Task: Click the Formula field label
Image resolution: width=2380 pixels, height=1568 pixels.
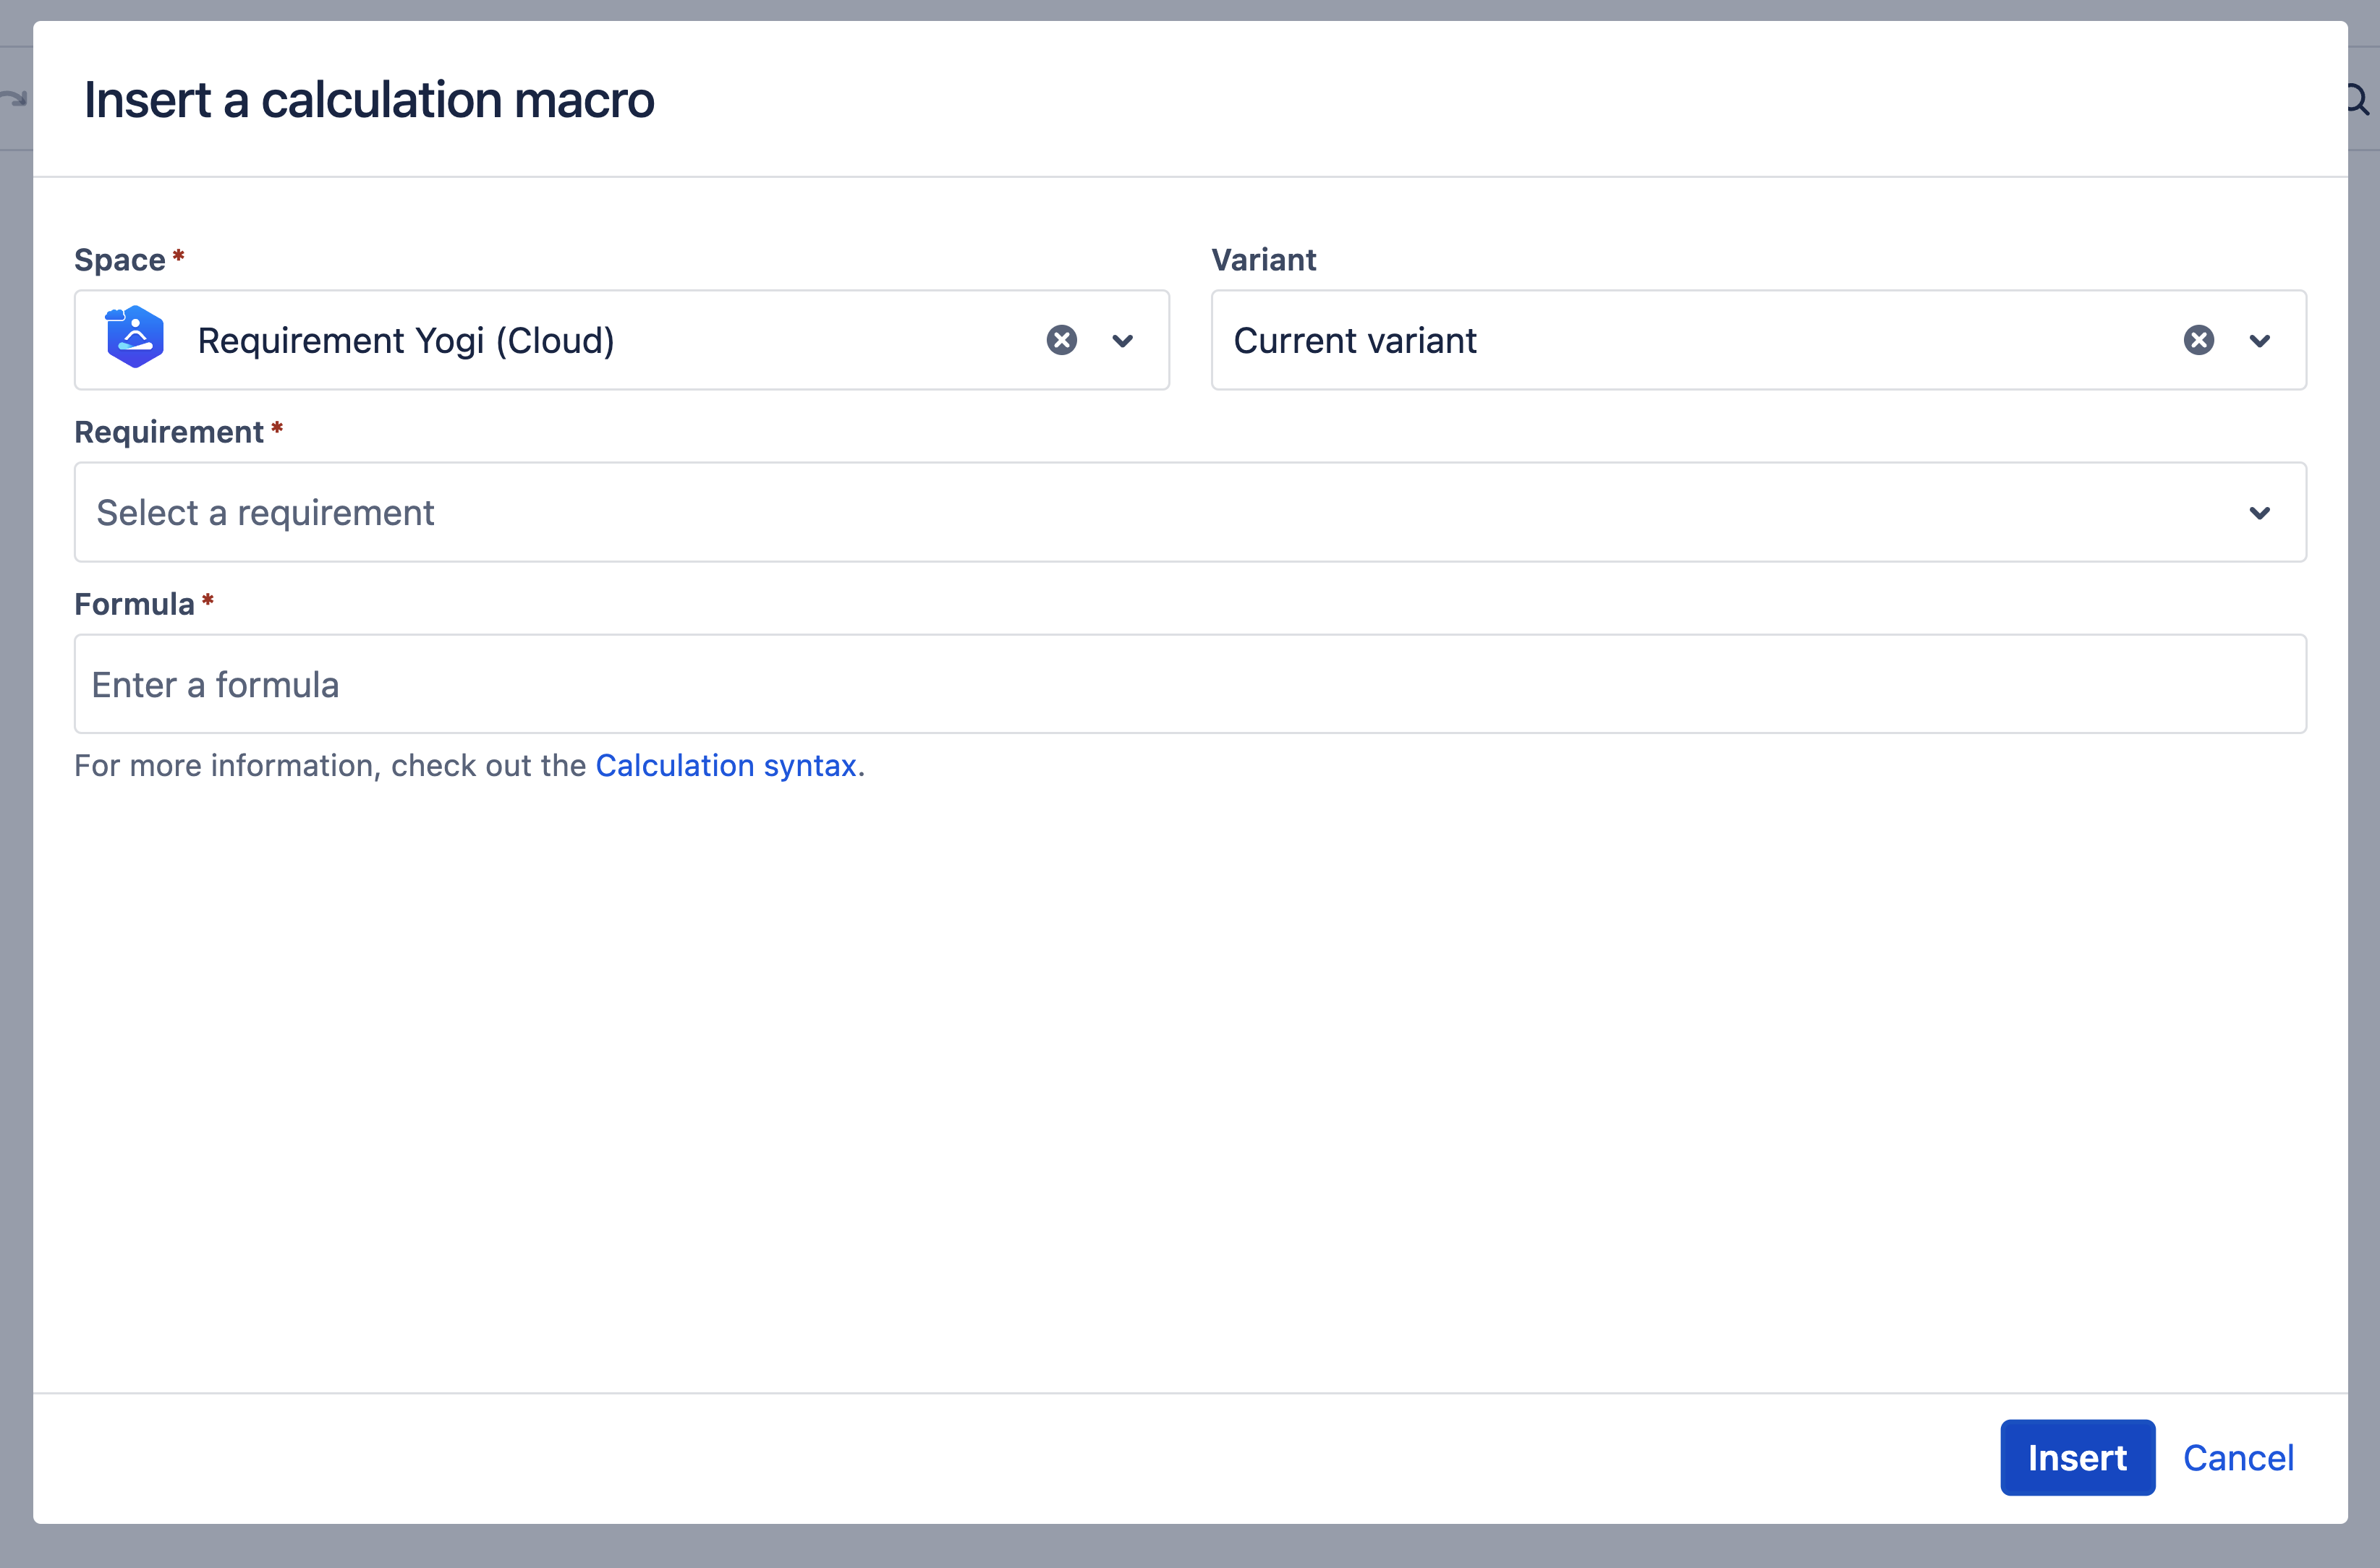Action: [x=134, y=604]
